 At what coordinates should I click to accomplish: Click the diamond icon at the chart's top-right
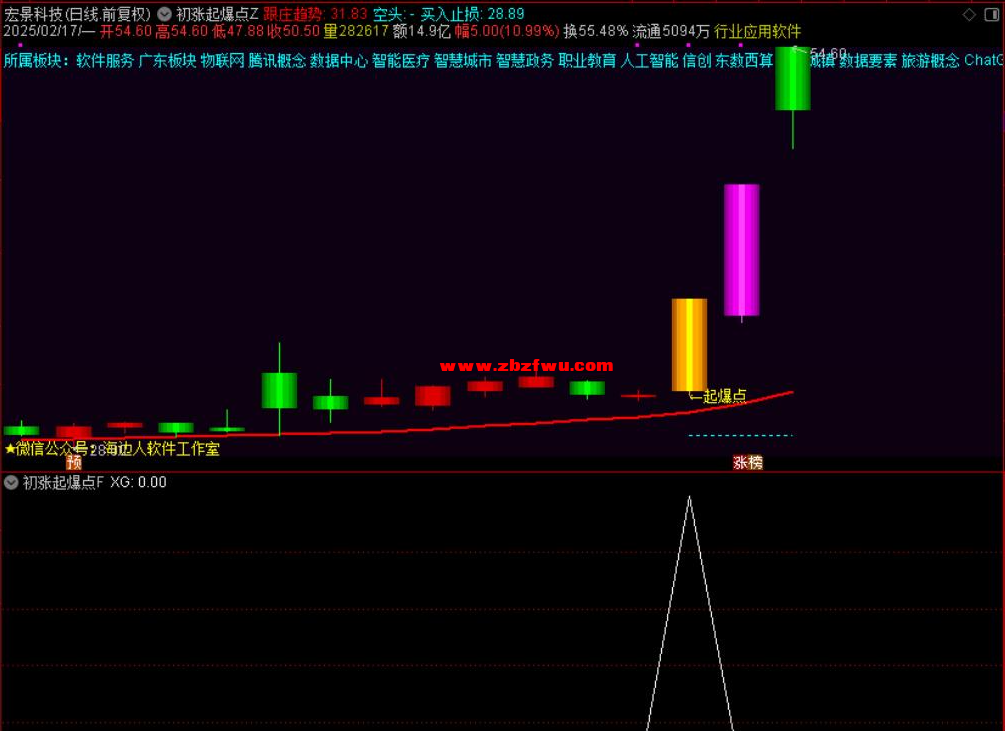coord(969,14)
